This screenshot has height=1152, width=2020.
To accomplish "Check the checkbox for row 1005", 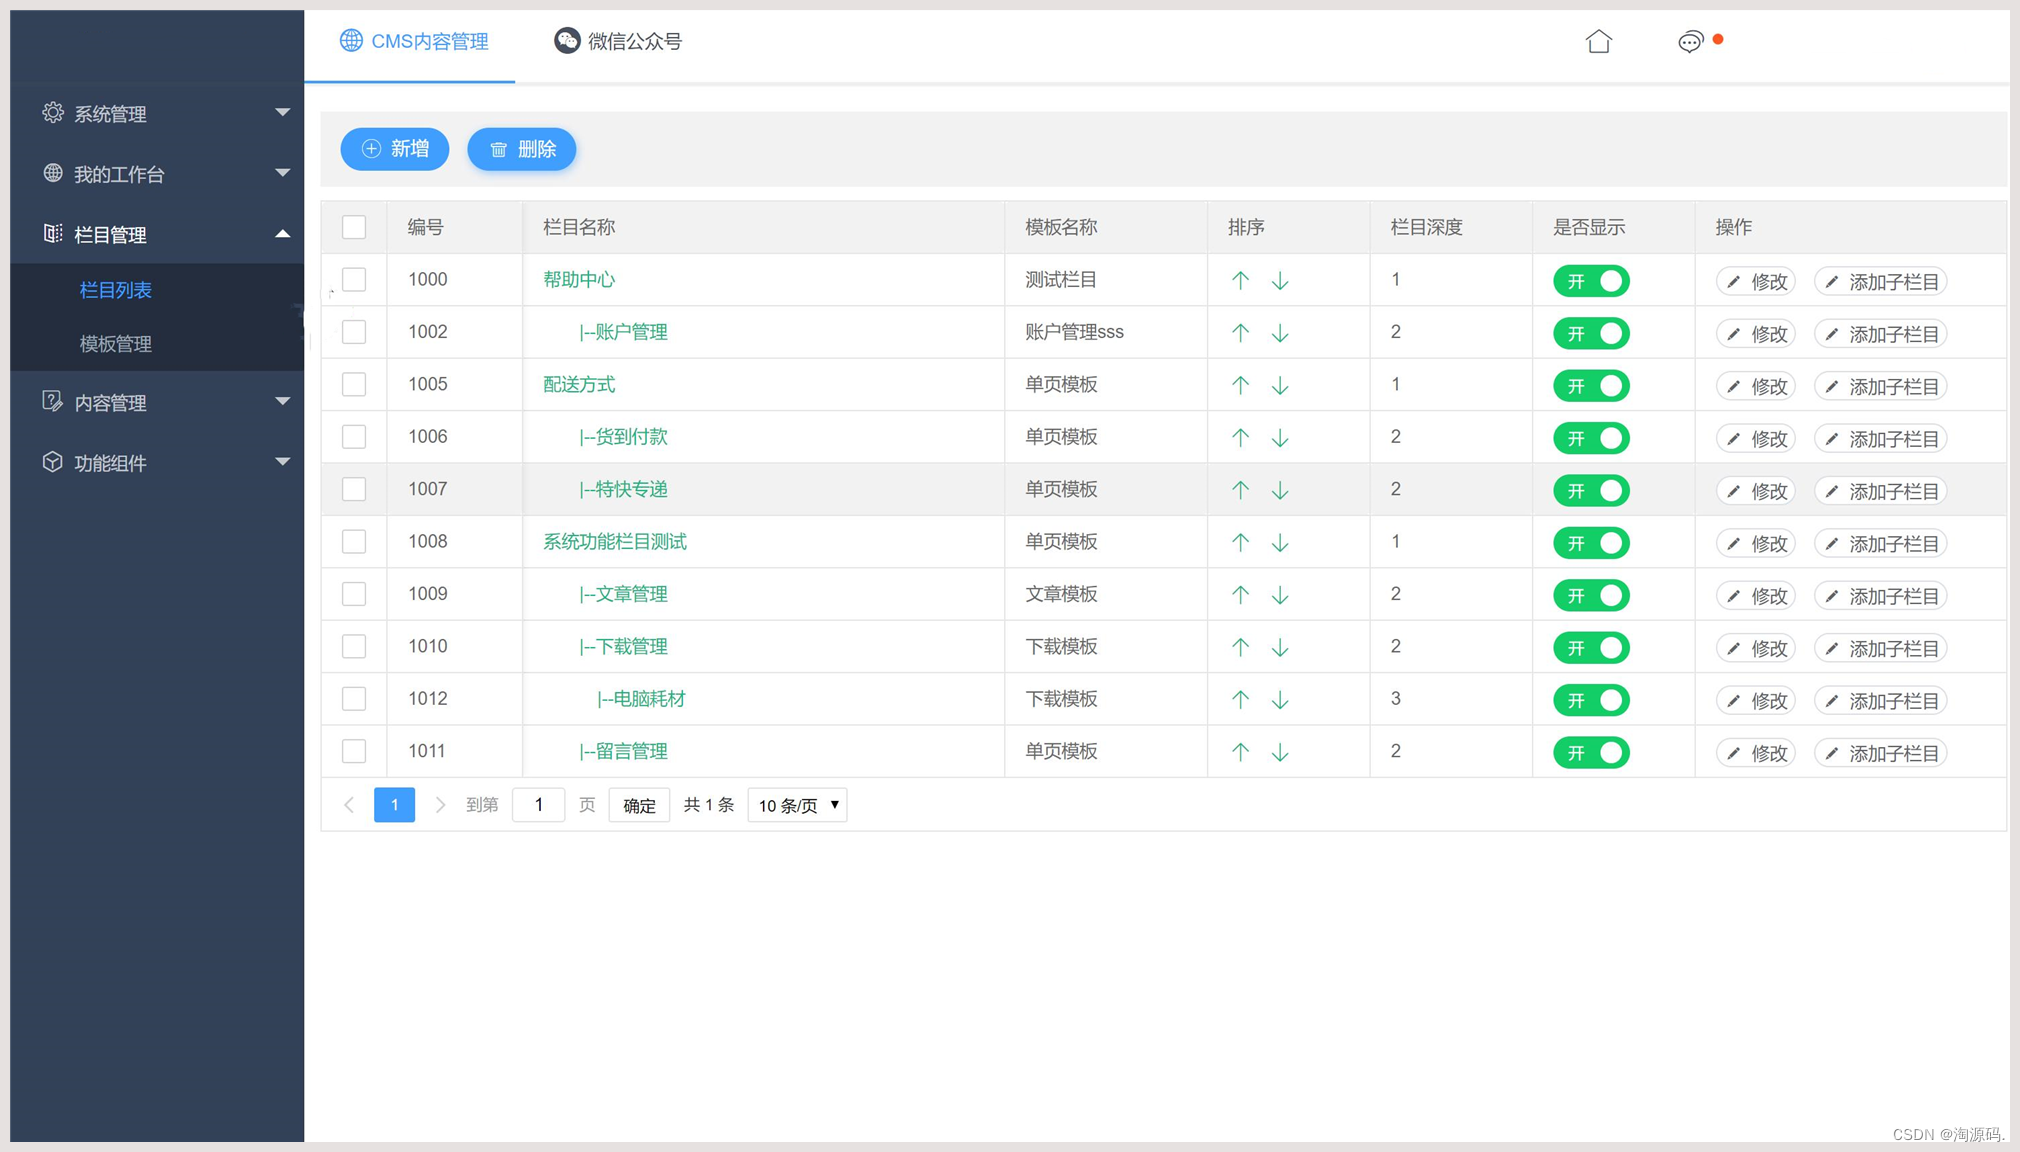I will click(354, 384).
